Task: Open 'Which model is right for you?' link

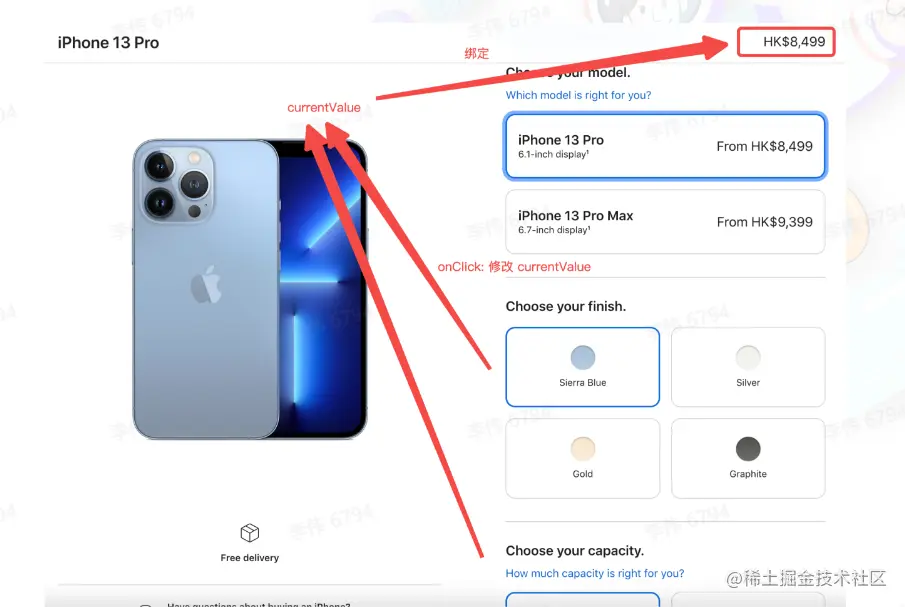Action: [578, 95]
